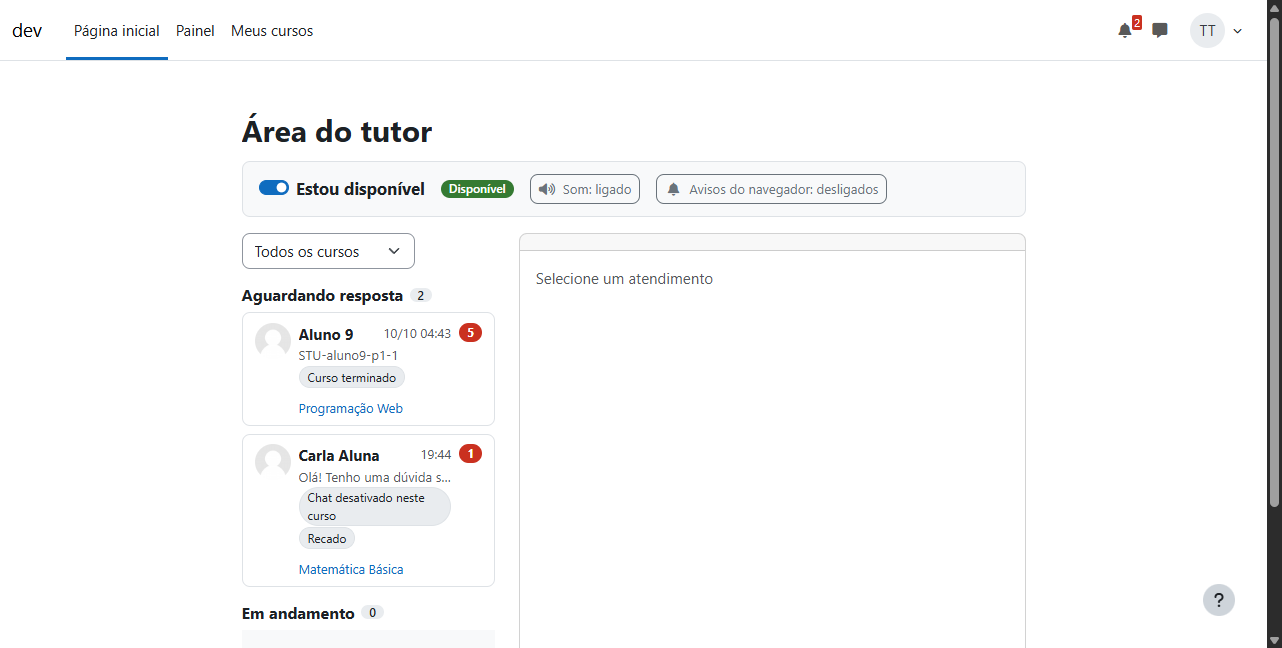Click the Selecione um atendimento placeholder text
This screenshot has width=1282, height=648.
click(x=624, y=279)
